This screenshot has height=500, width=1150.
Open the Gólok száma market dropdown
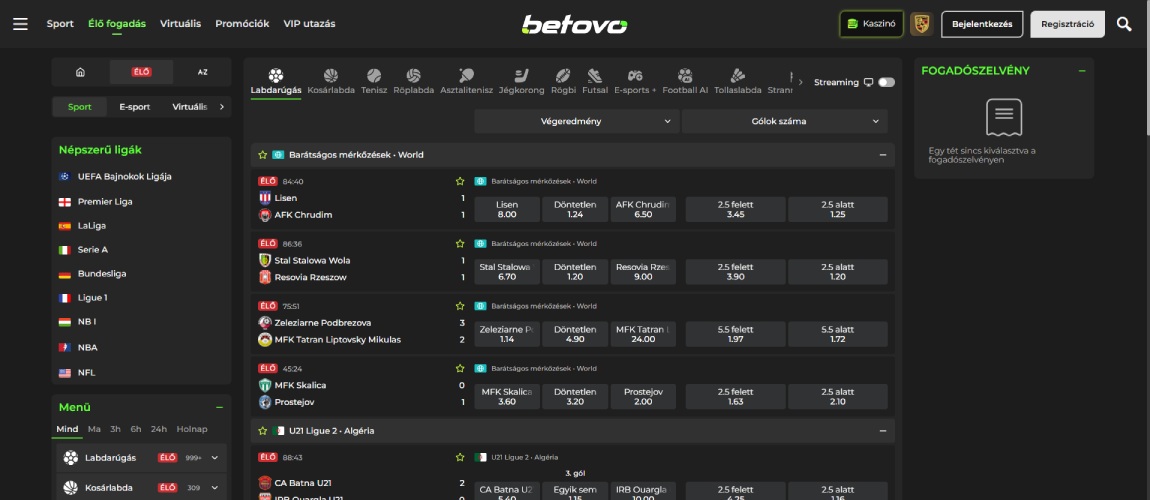click(785, 121)
